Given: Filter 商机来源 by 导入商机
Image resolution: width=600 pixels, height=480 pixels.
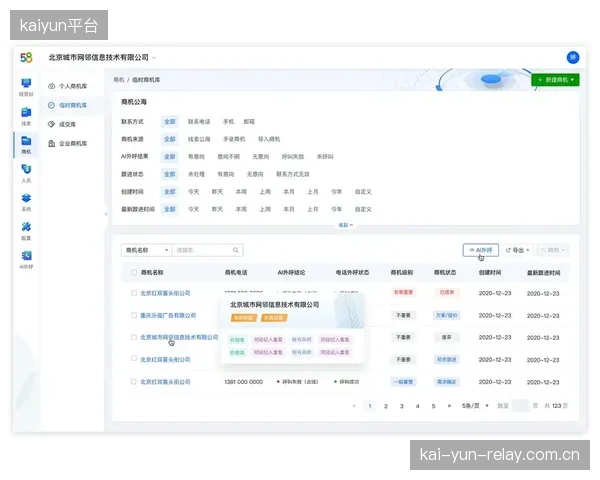Looking at the screenshot, I should point(269,139).
